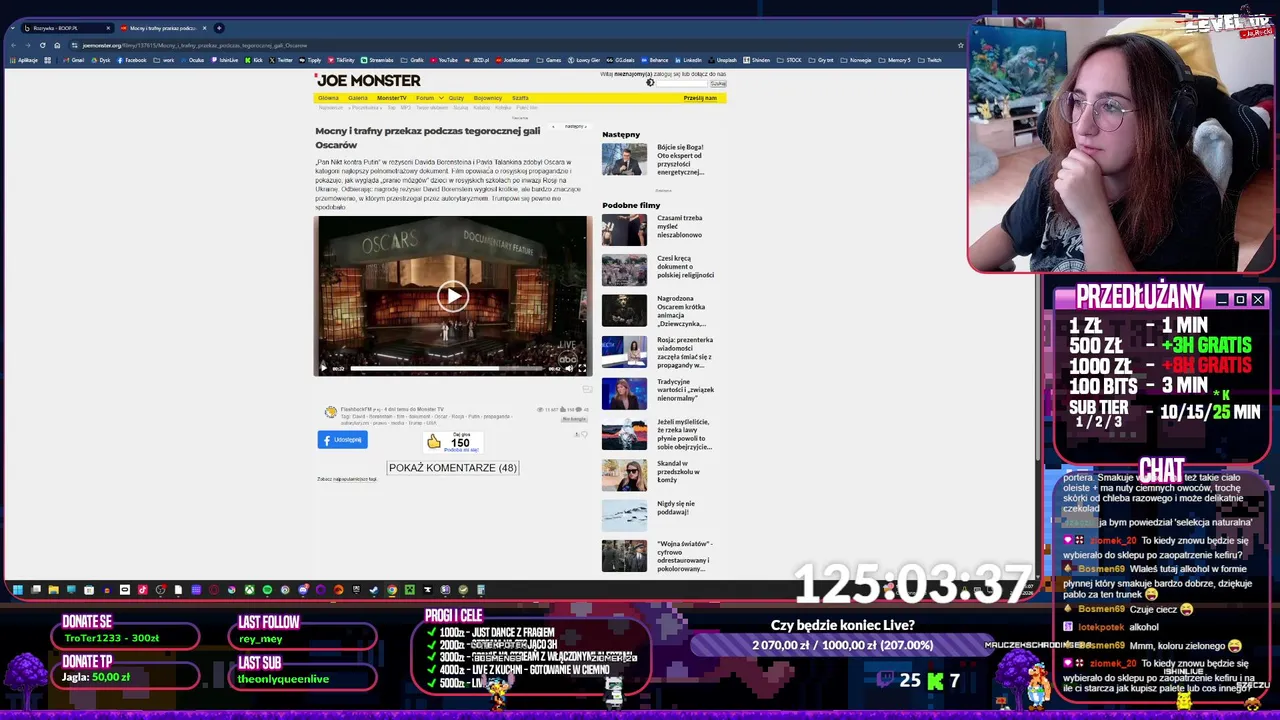Open the Games bookmark folder
Screen dimensions: 1280x720
[x=549, y=60]
